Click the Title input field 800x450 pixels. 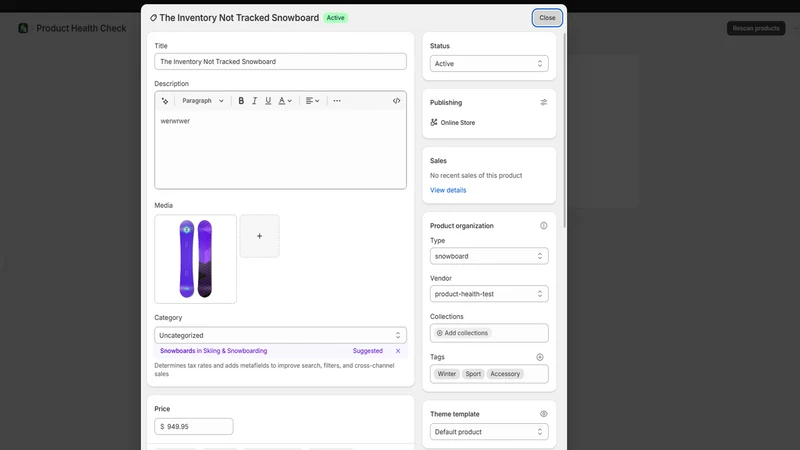click(x=280, y=62)
